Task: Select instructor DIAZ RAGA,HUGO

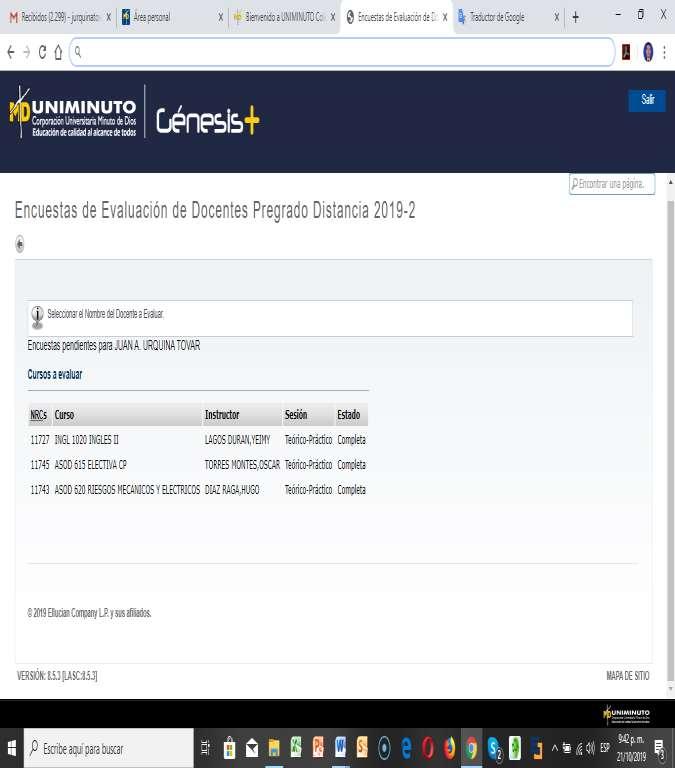Action: click(232, 490)
